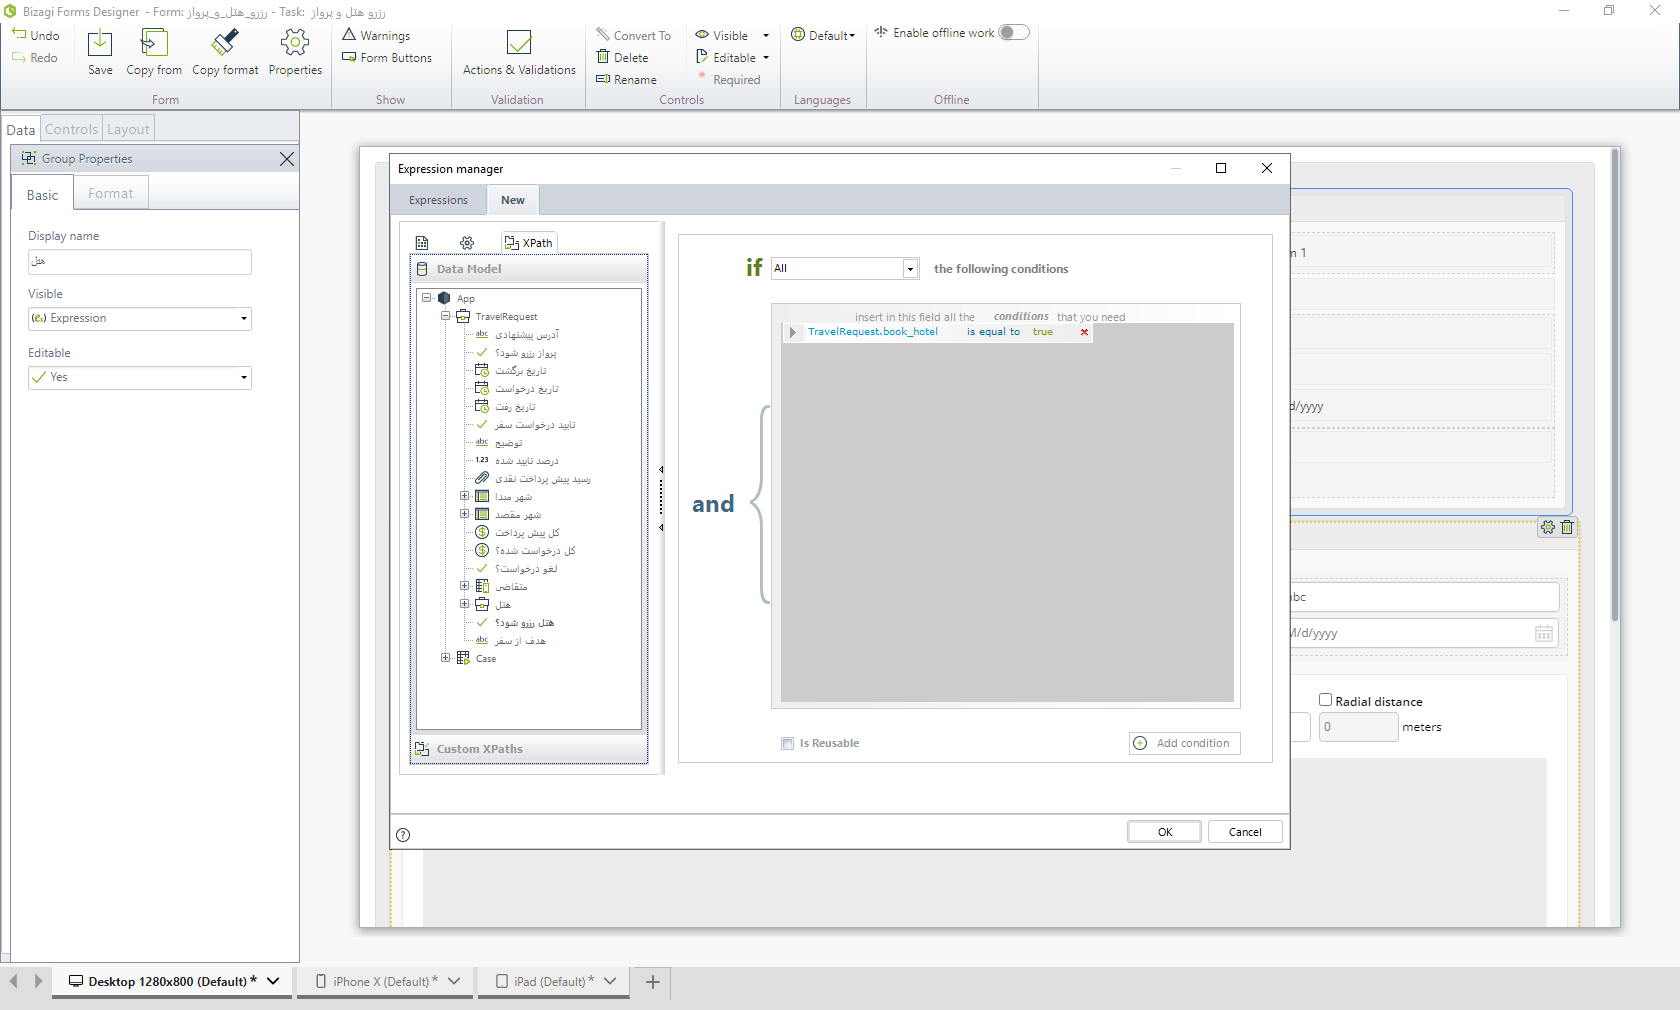Viewport: 1680px width, 1010px height.
Task: Switch to the Layout tab
Action: tap(128, 129)
